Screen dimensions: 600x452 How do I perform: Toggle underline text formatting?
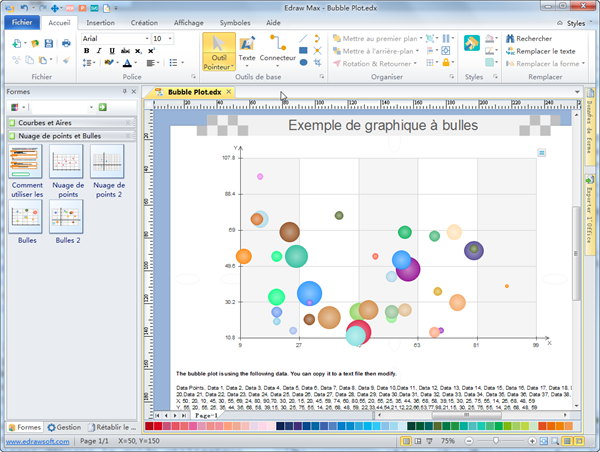click(112, 51)
